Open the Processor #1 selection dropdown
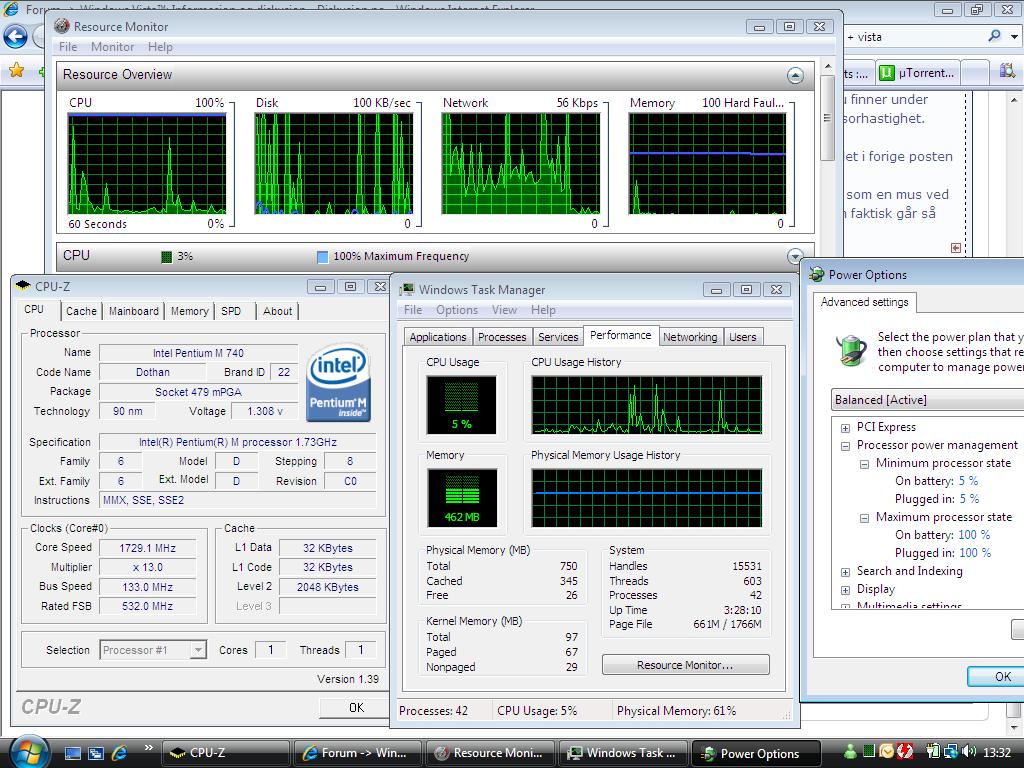 199,650
